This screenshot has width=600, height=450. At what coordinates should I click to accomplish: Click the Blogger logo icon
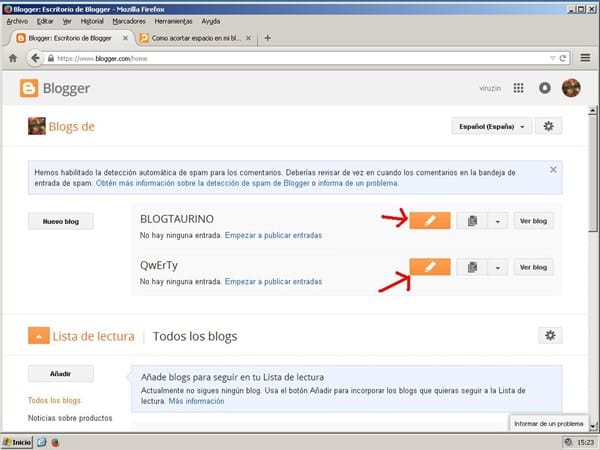[29, 88]
